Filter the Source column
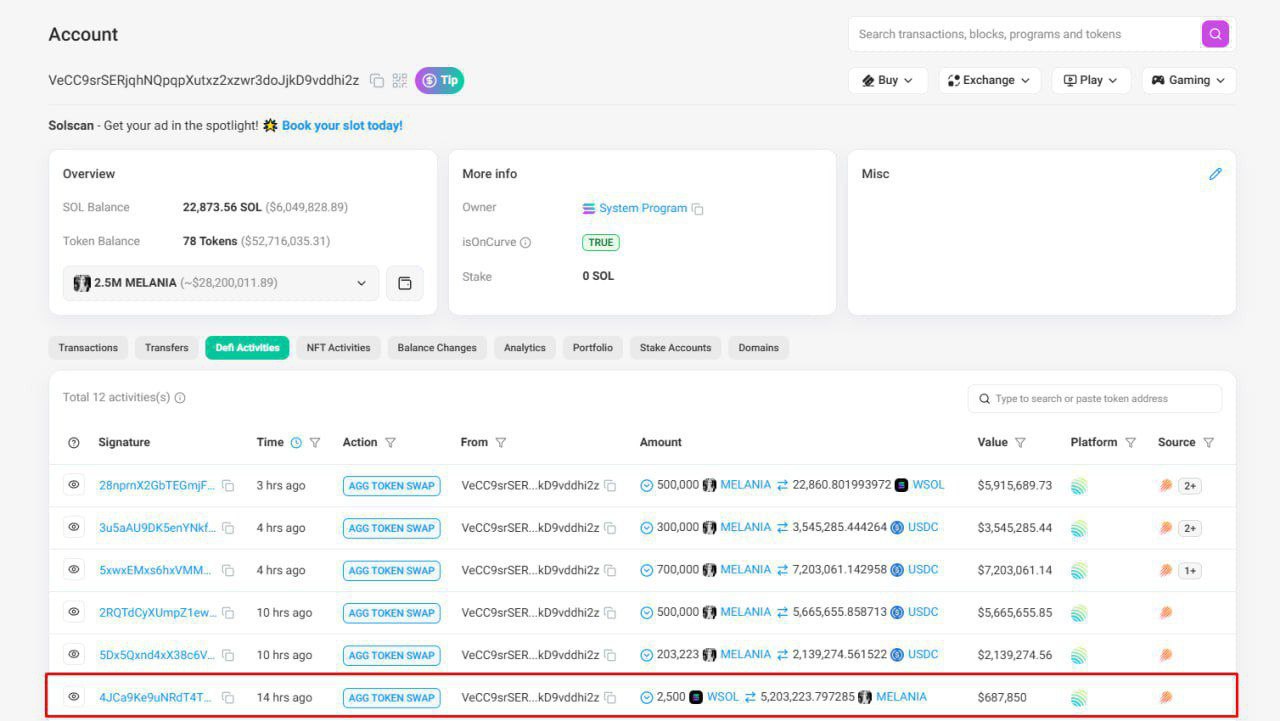 (x=1209, y=443)
